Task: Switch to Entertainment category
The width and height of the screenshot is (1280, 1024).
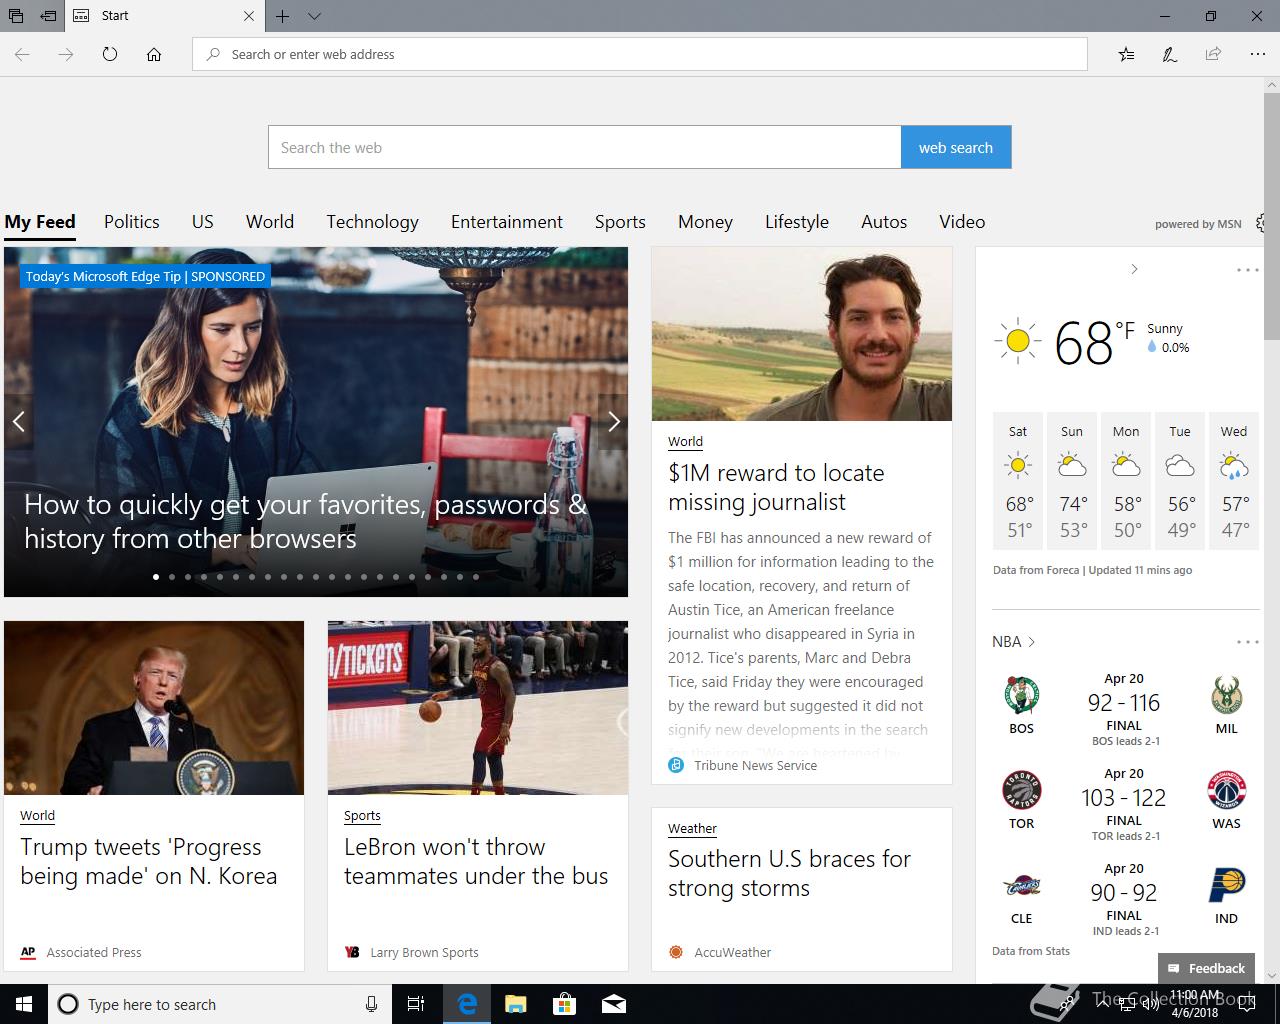Action: click(x=507, y=222)
